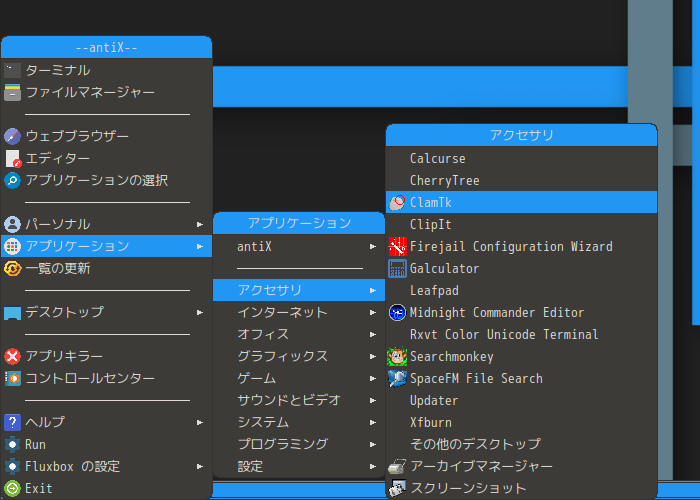This screenshot has height=500, width=700.
Task: Click the Galculator calculator icon
Action: click(397, 268)
